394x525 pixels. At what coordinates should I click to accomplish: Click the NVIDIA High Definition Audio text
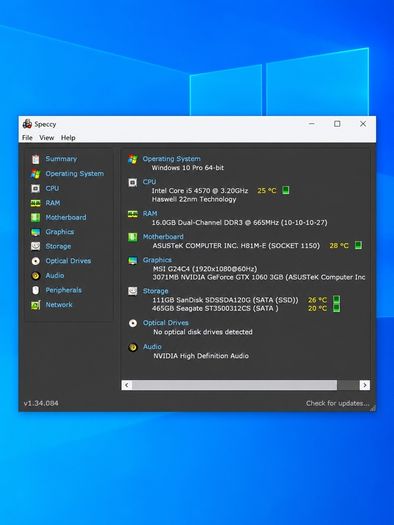pos(201,356)
